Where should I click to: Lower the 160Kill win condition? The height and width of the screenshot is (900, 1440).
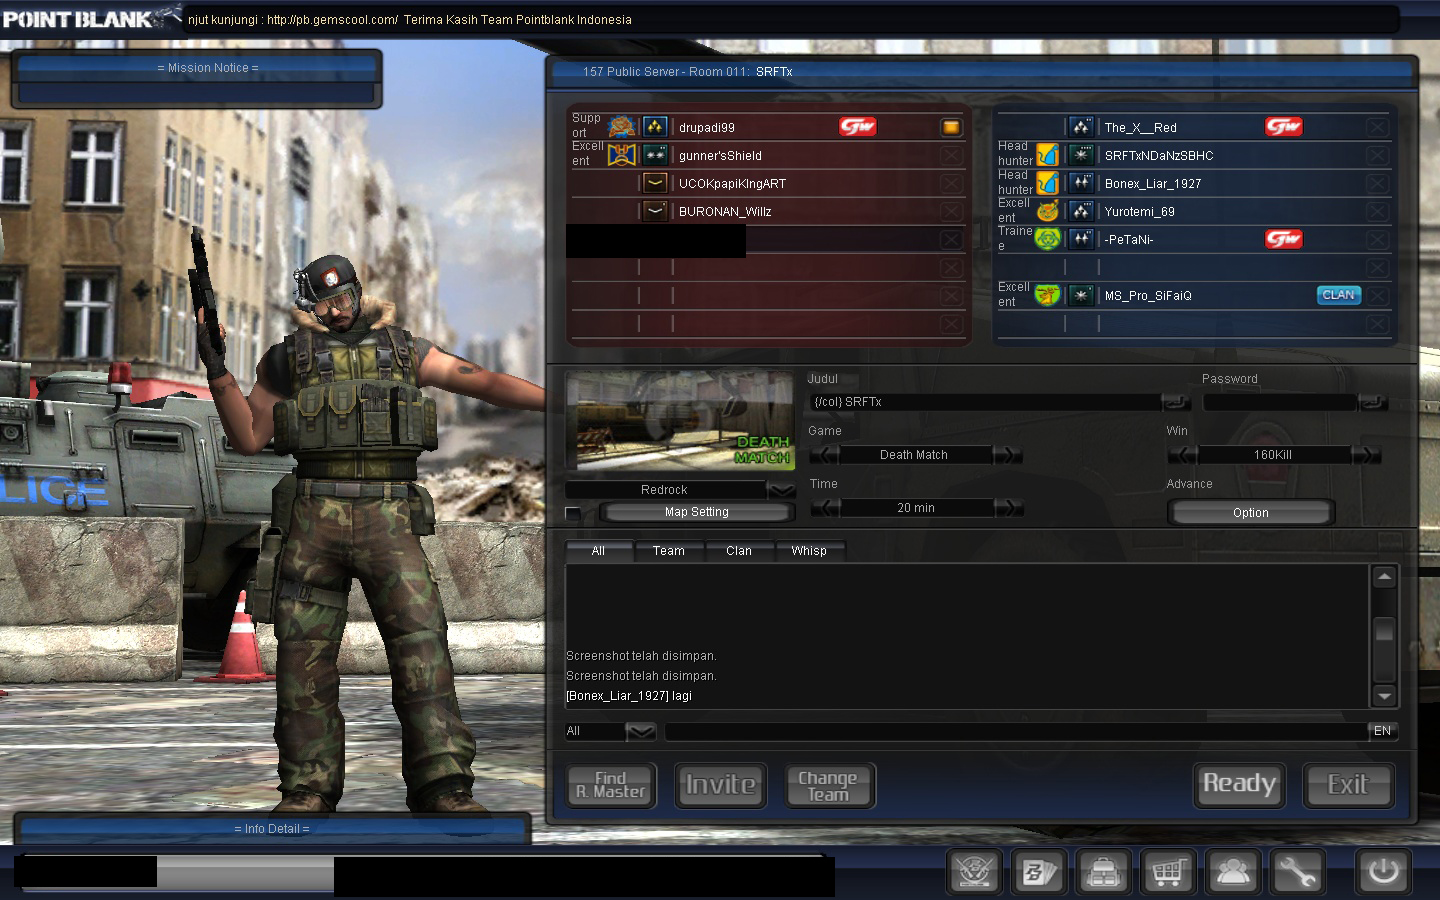pyautogui.click(x=1182, y=455)
